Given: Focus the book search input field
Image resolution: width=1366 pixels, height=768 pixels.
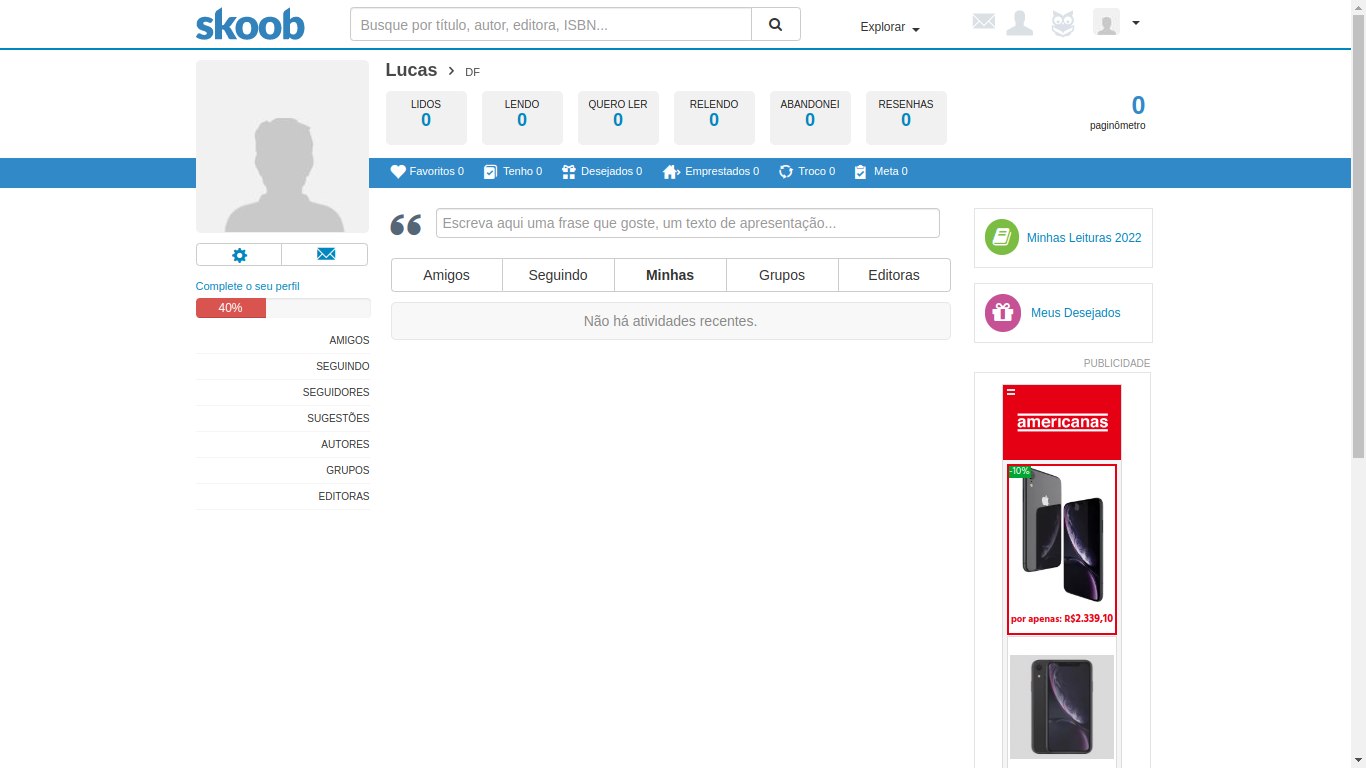Looking at the screenshot, I should (551, 24).
